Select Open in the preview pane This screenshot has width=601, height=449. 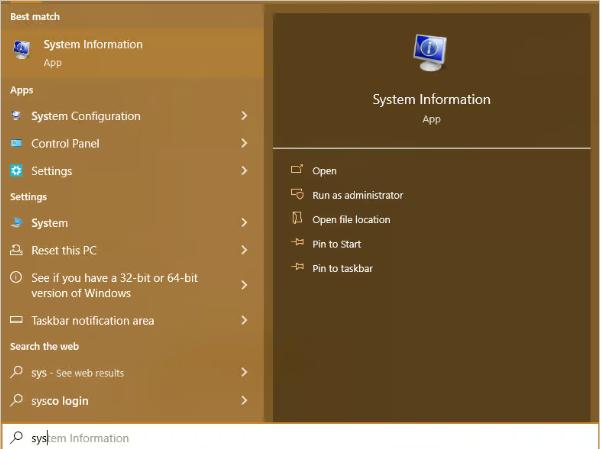pos(324,171)
